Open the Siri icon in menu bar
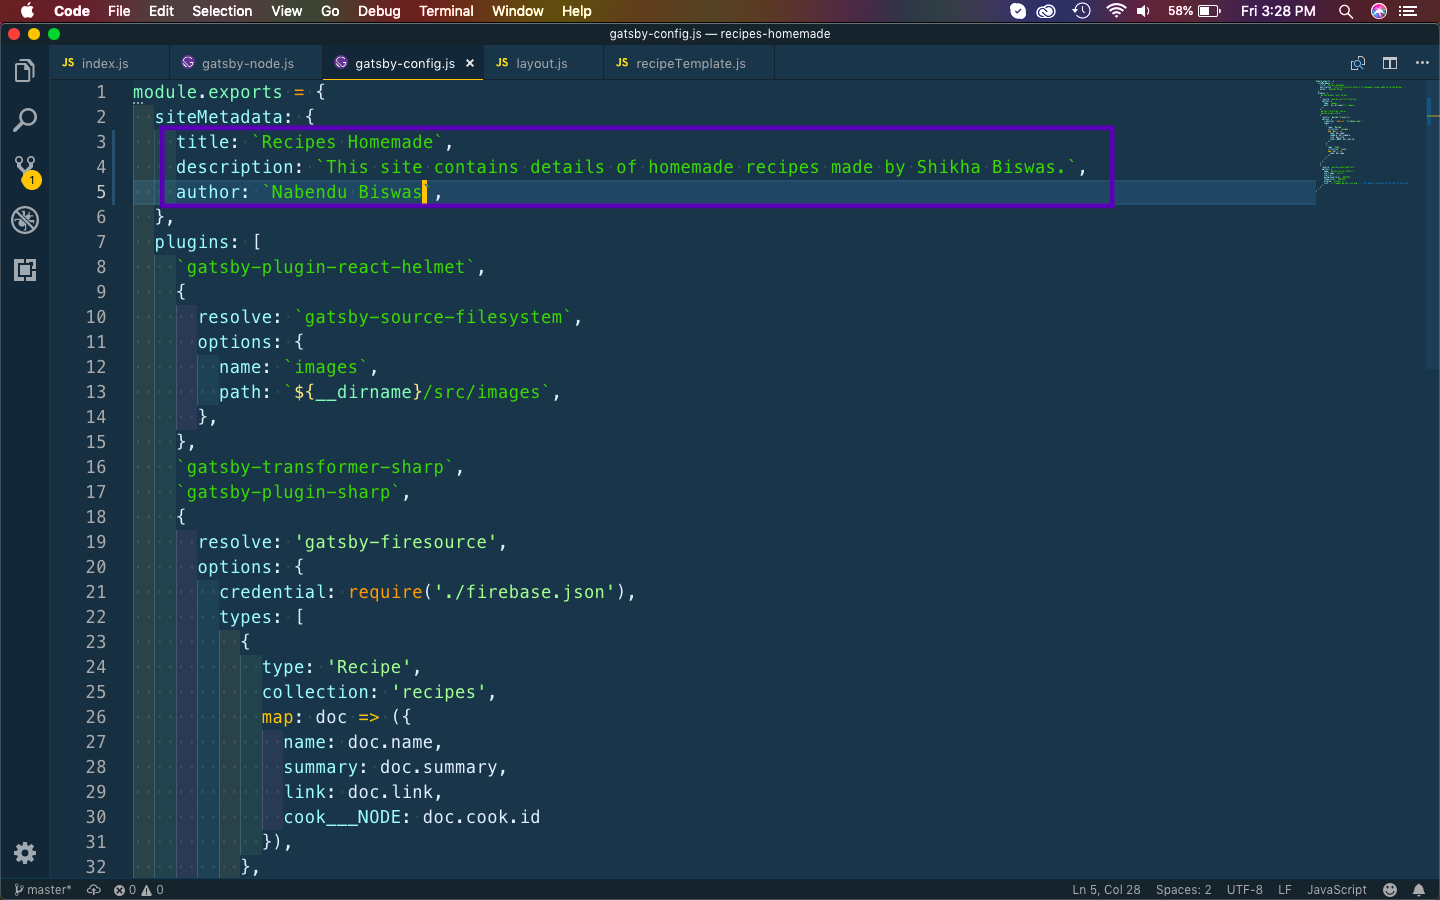The image size is (1440, 900). (x=1379, y=11)
